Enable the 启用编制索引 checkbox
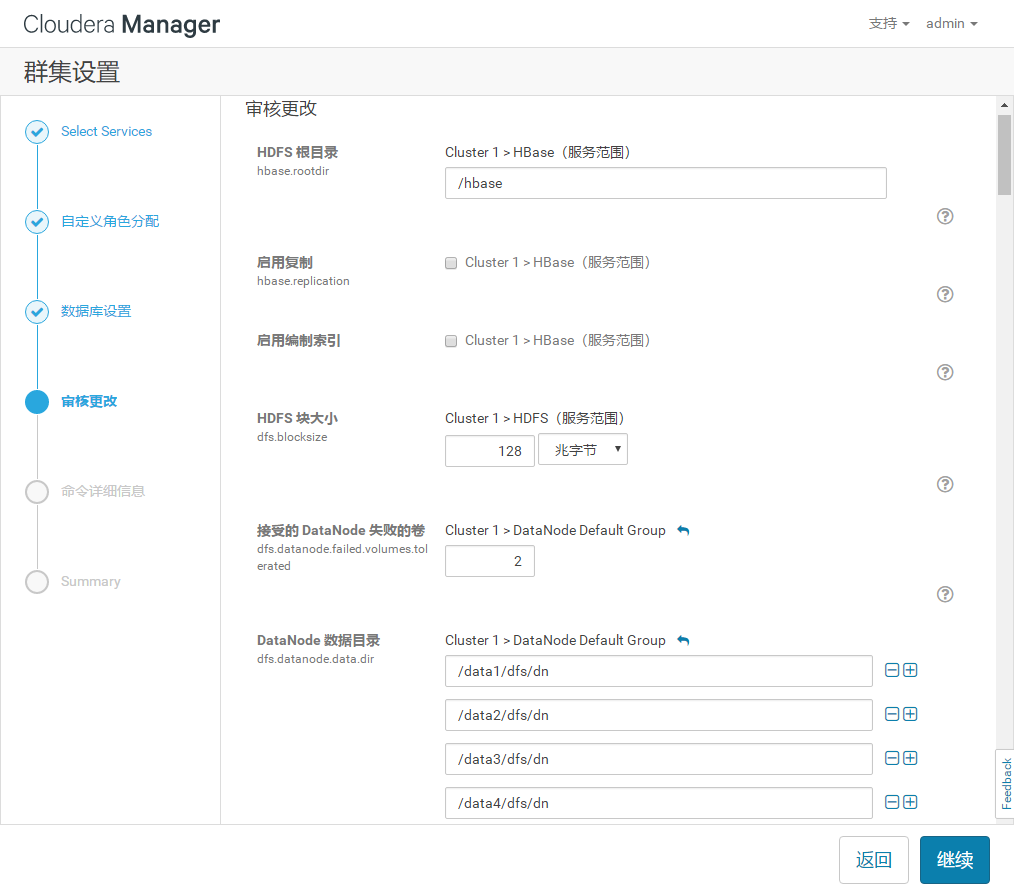This screenshot has height=896, width=1014. coord(450,340)
